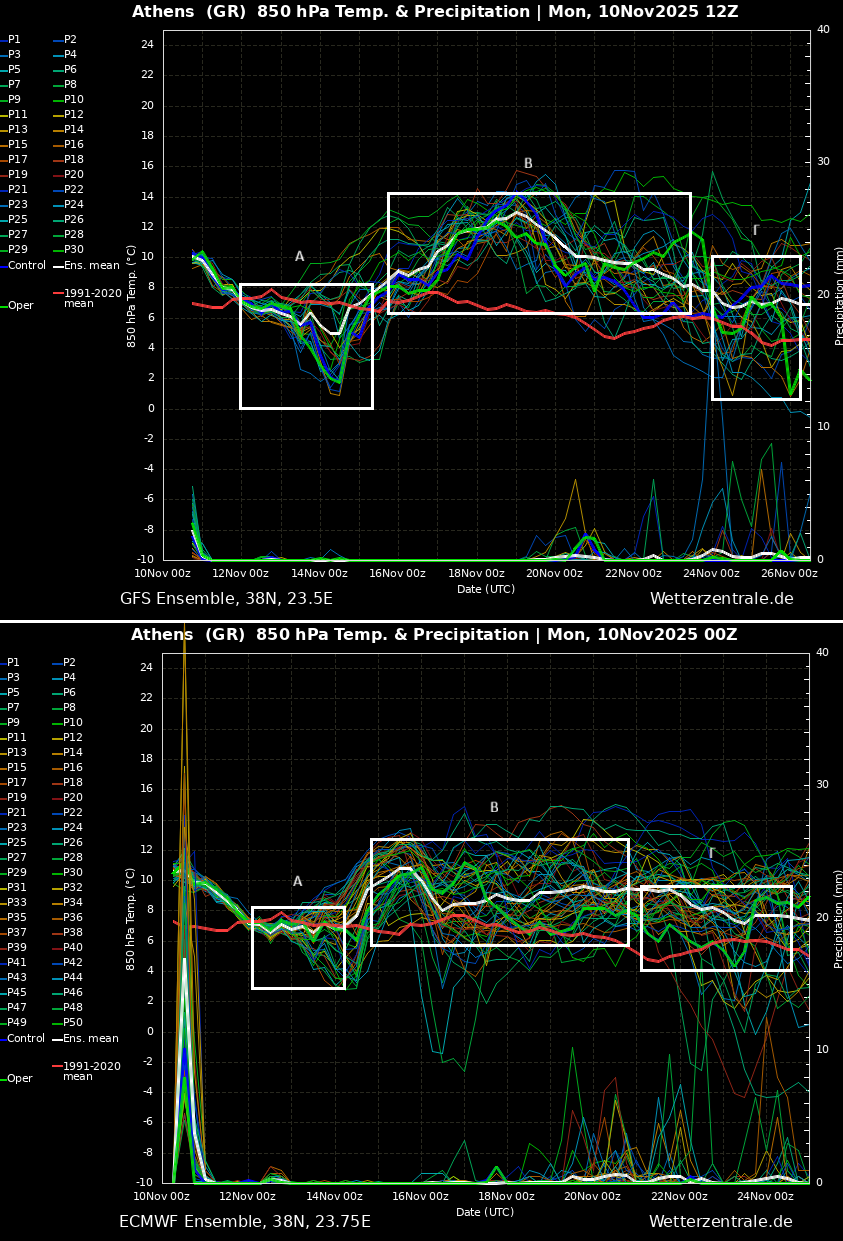Click the Control legend entry in GFS chart
Screen dimensions: 843x1241
(26, 266)
